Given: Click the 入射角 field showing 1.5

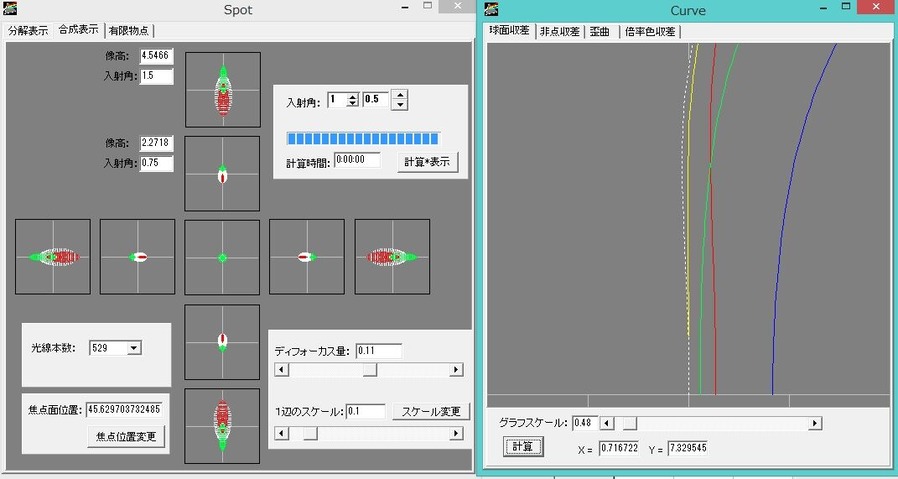Looking at the screenshot, I should [156, 76].
